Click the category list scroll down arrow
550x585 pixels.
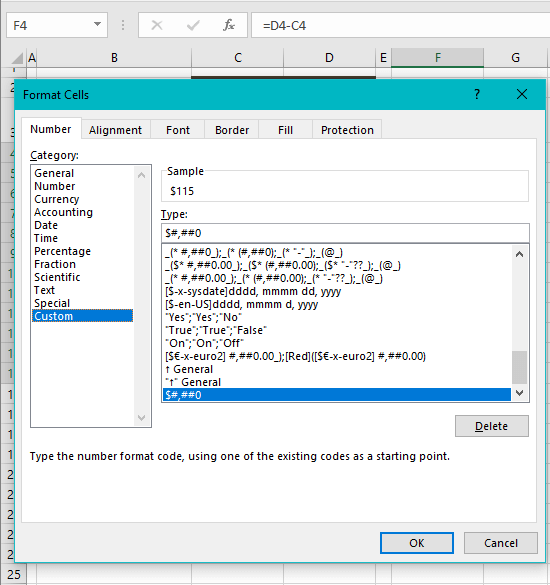141,417
